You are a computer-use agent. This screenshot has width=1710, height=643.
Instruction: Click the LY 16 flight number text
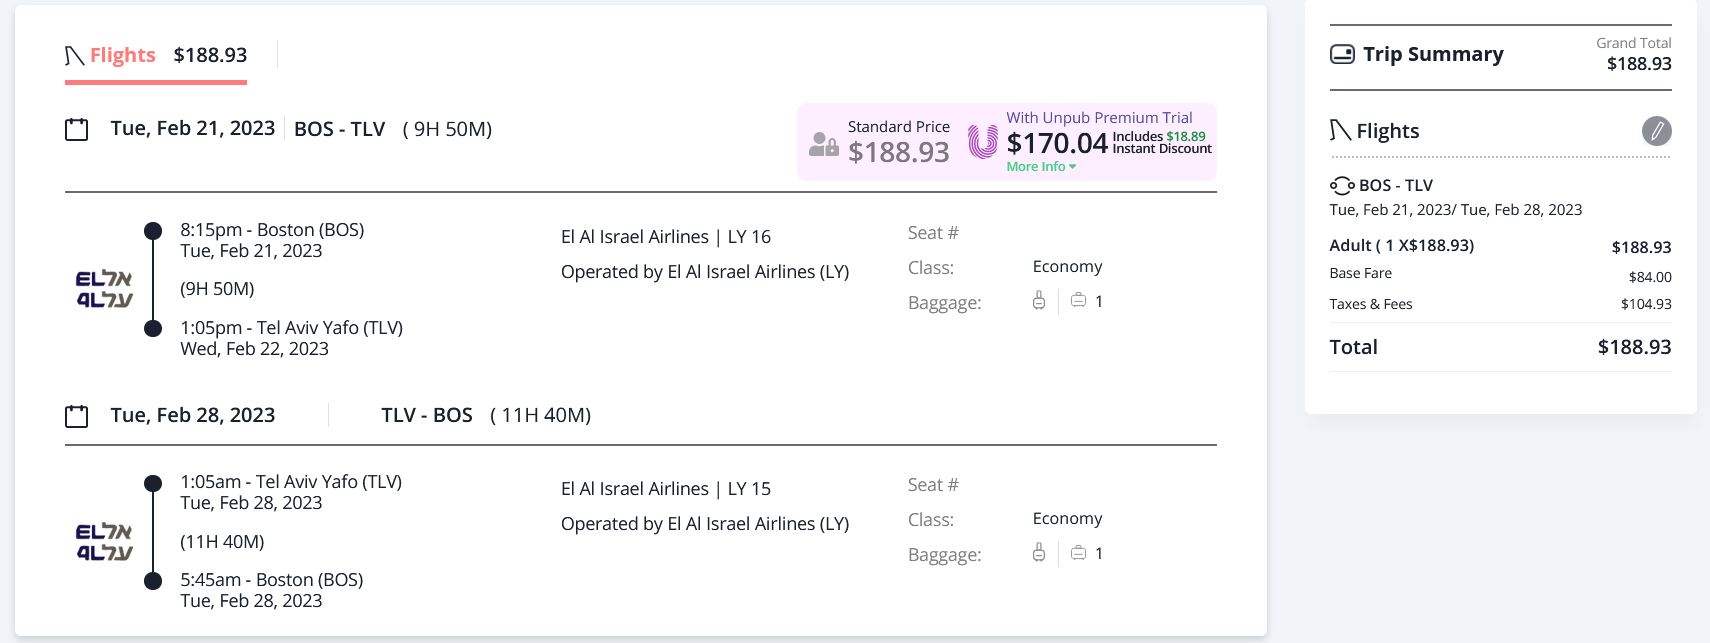pos(749,237)
